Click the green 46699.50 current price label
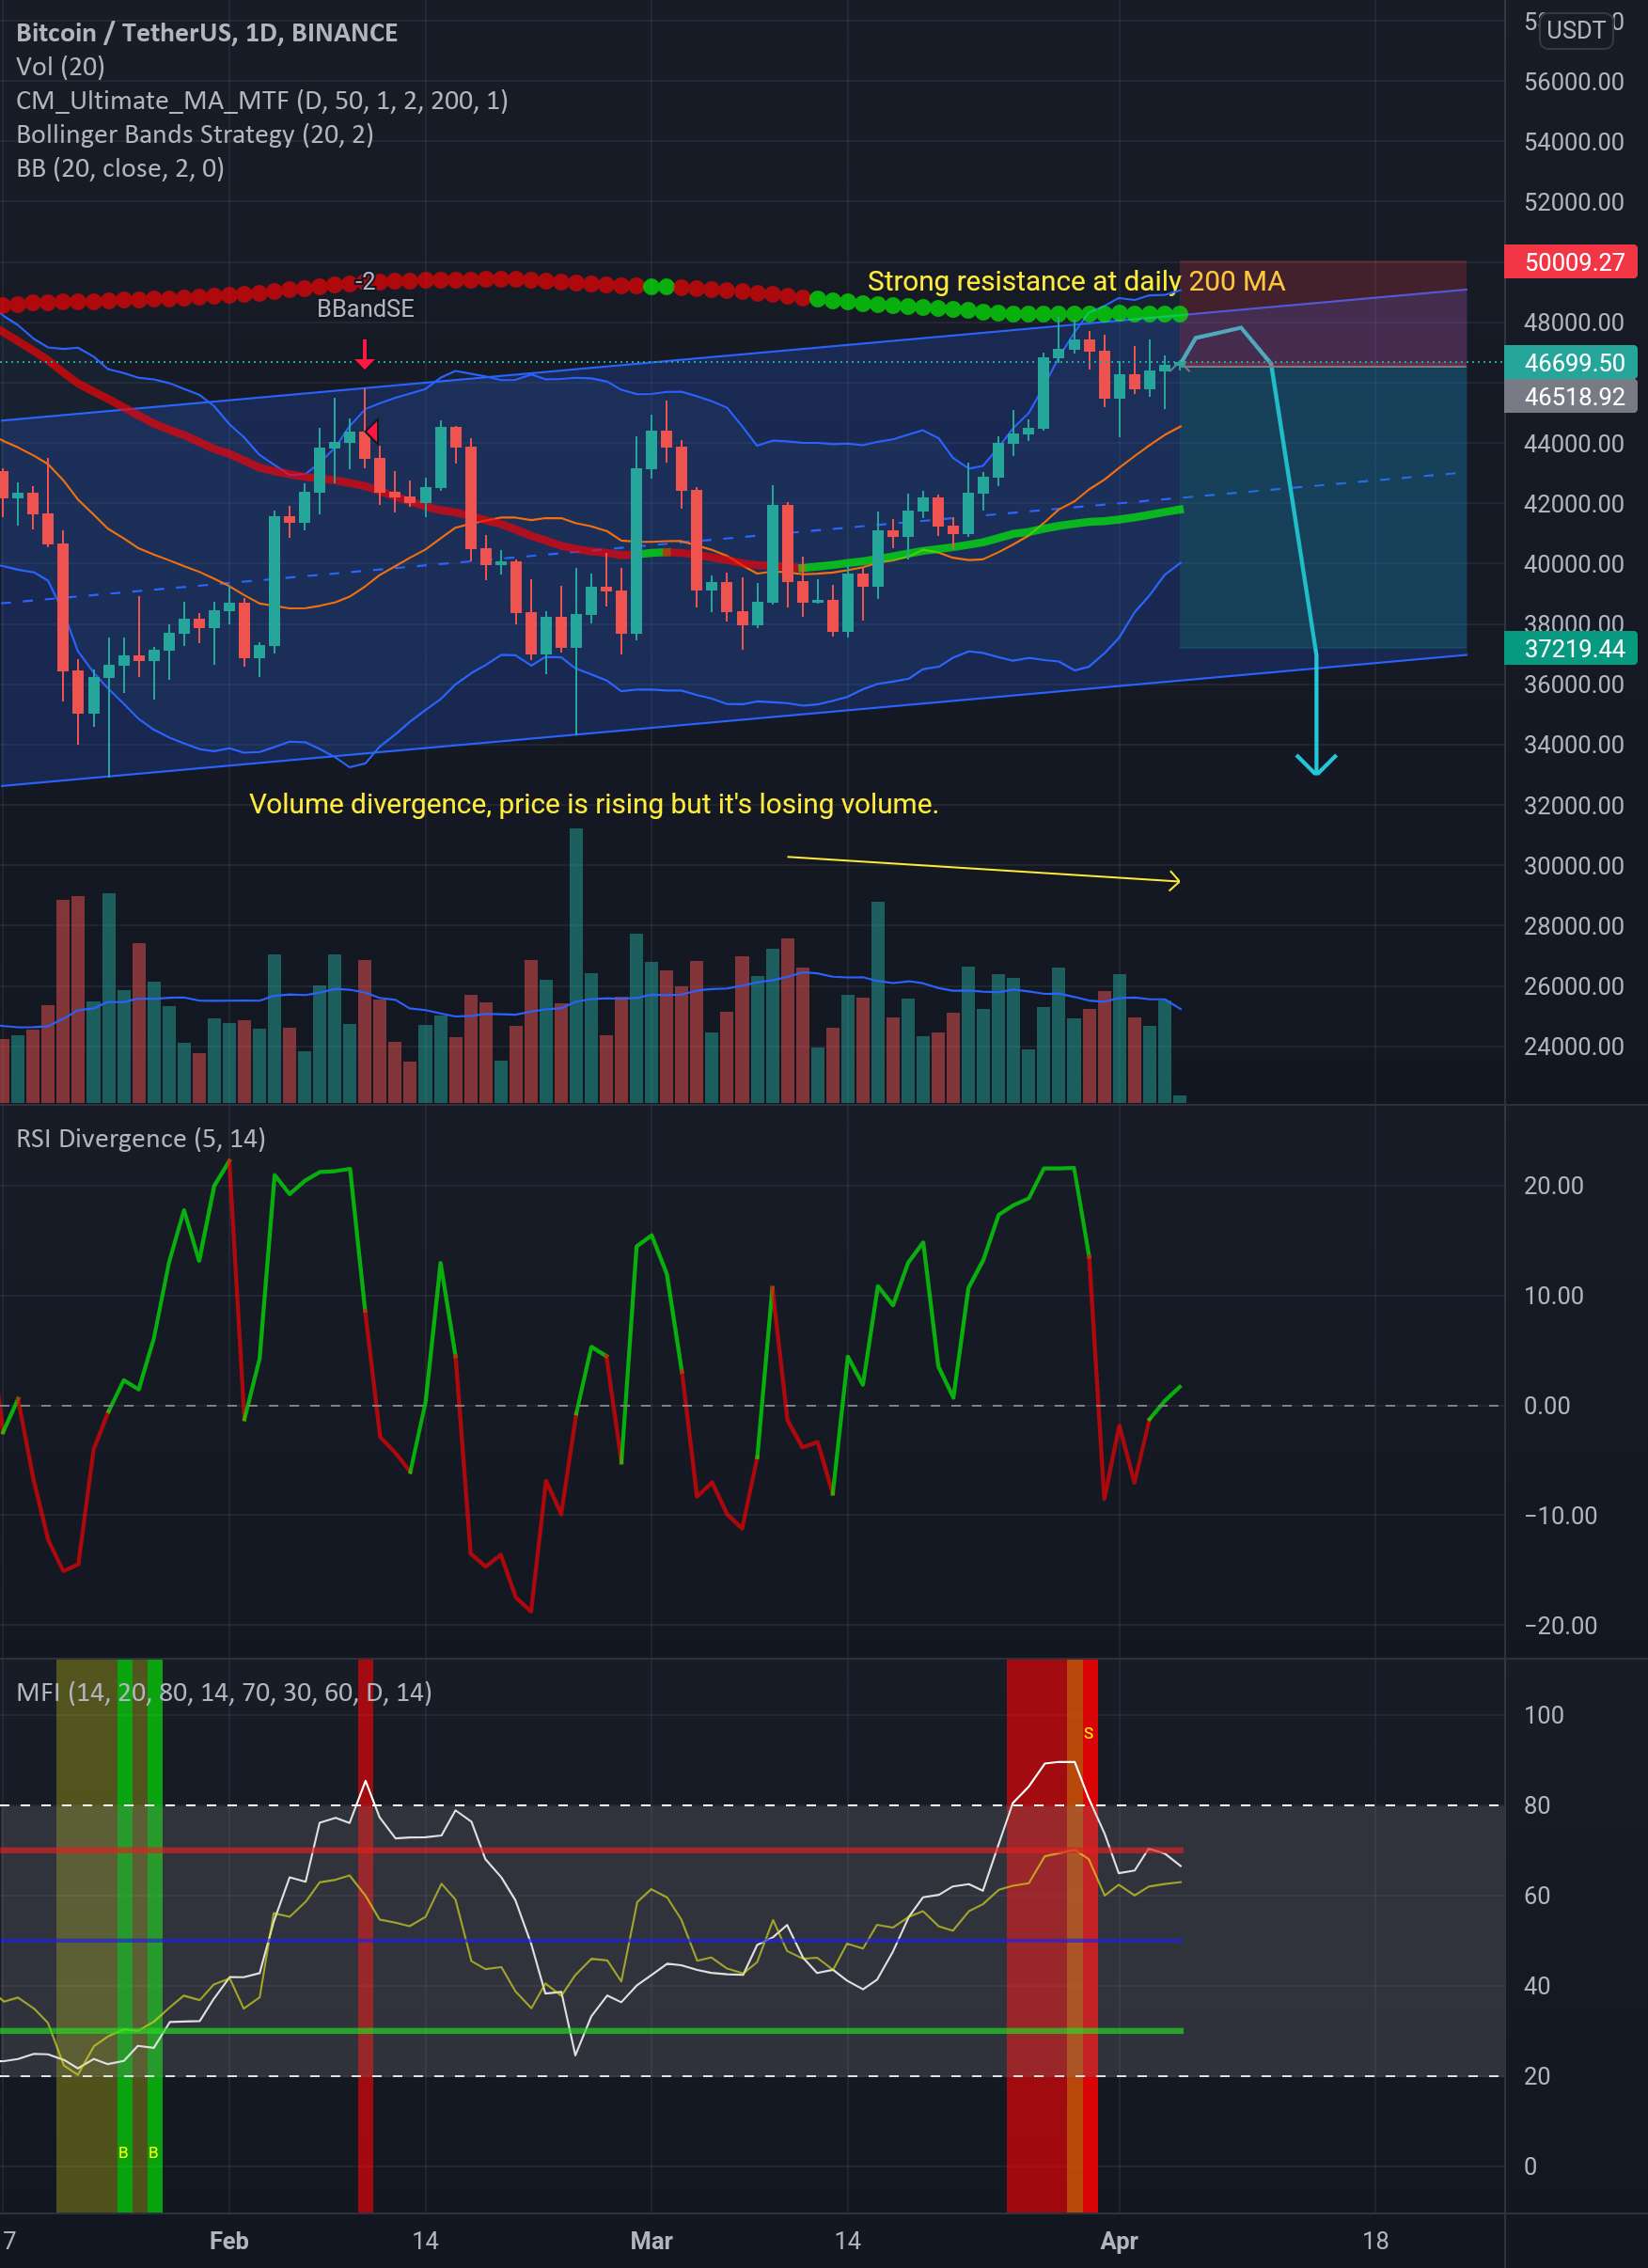 coord(1570,362)
